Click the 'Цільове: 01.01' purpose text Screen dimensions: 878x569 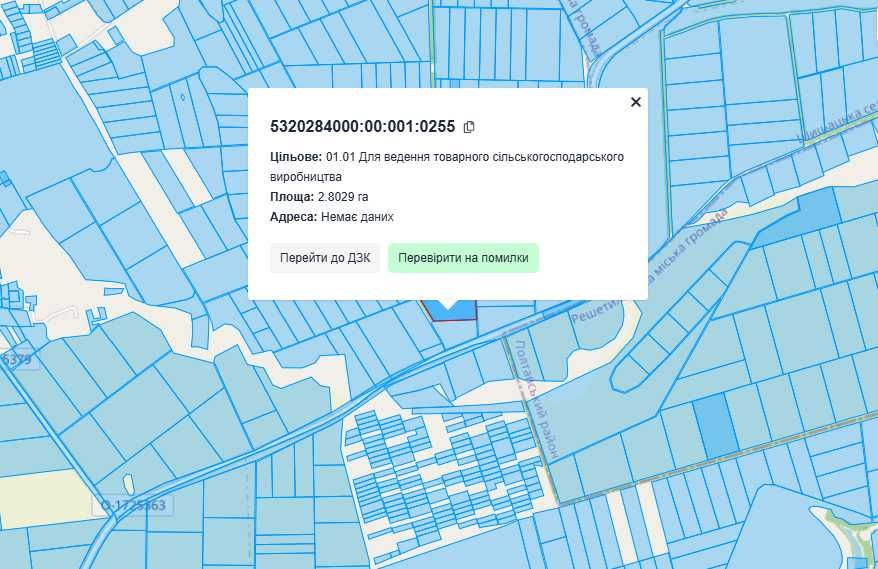447,166
